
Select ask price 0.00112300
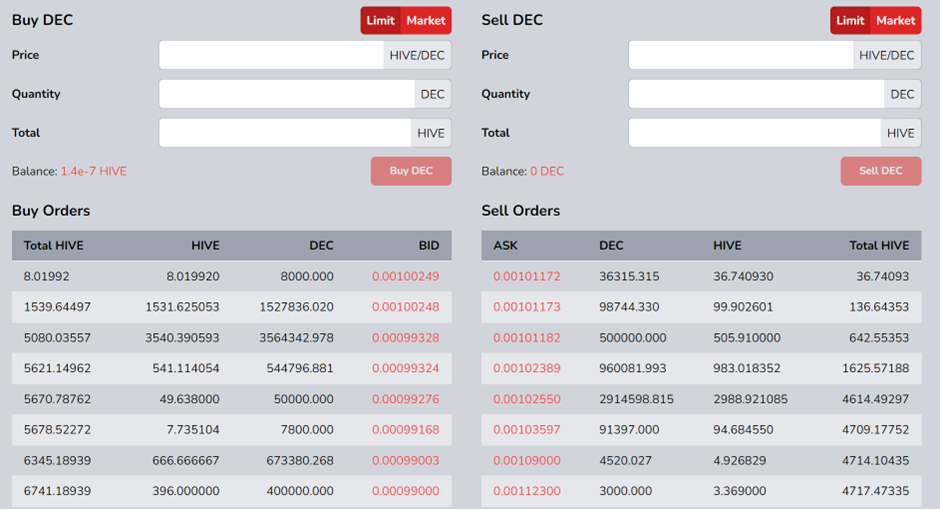[527, 491]
